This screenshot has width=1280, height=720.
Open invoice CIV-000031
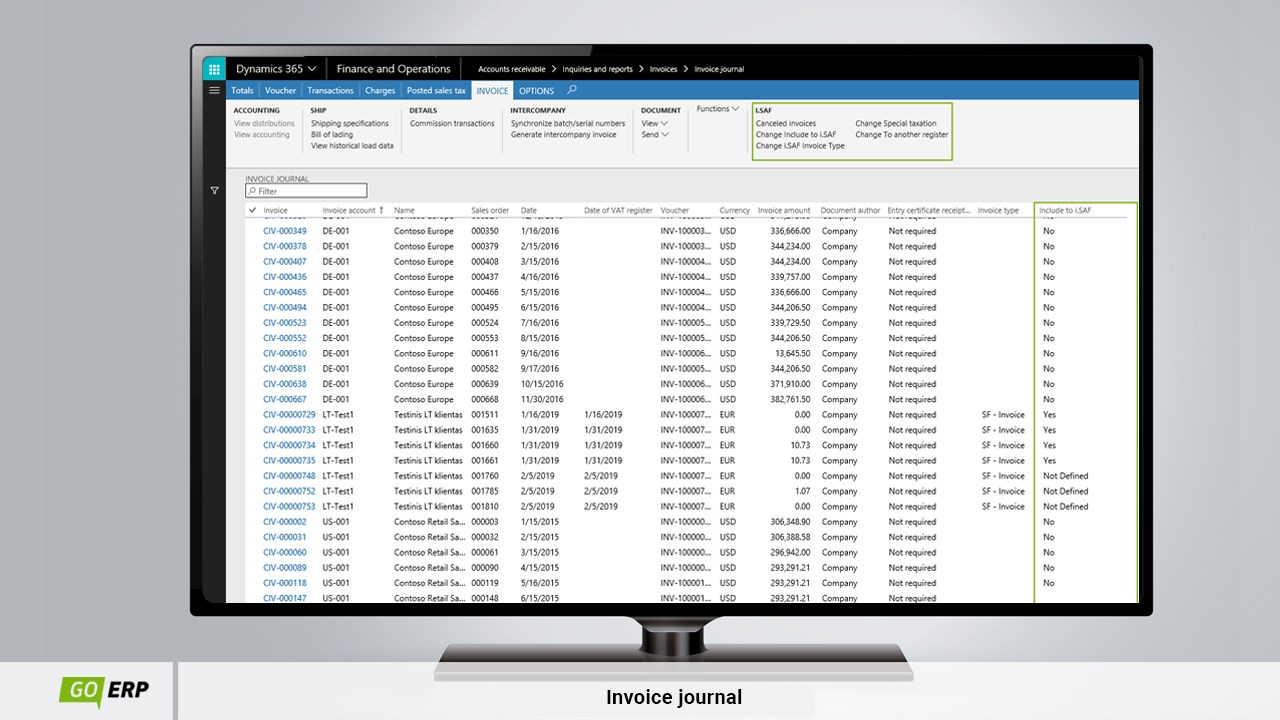(x=285, y=537)
